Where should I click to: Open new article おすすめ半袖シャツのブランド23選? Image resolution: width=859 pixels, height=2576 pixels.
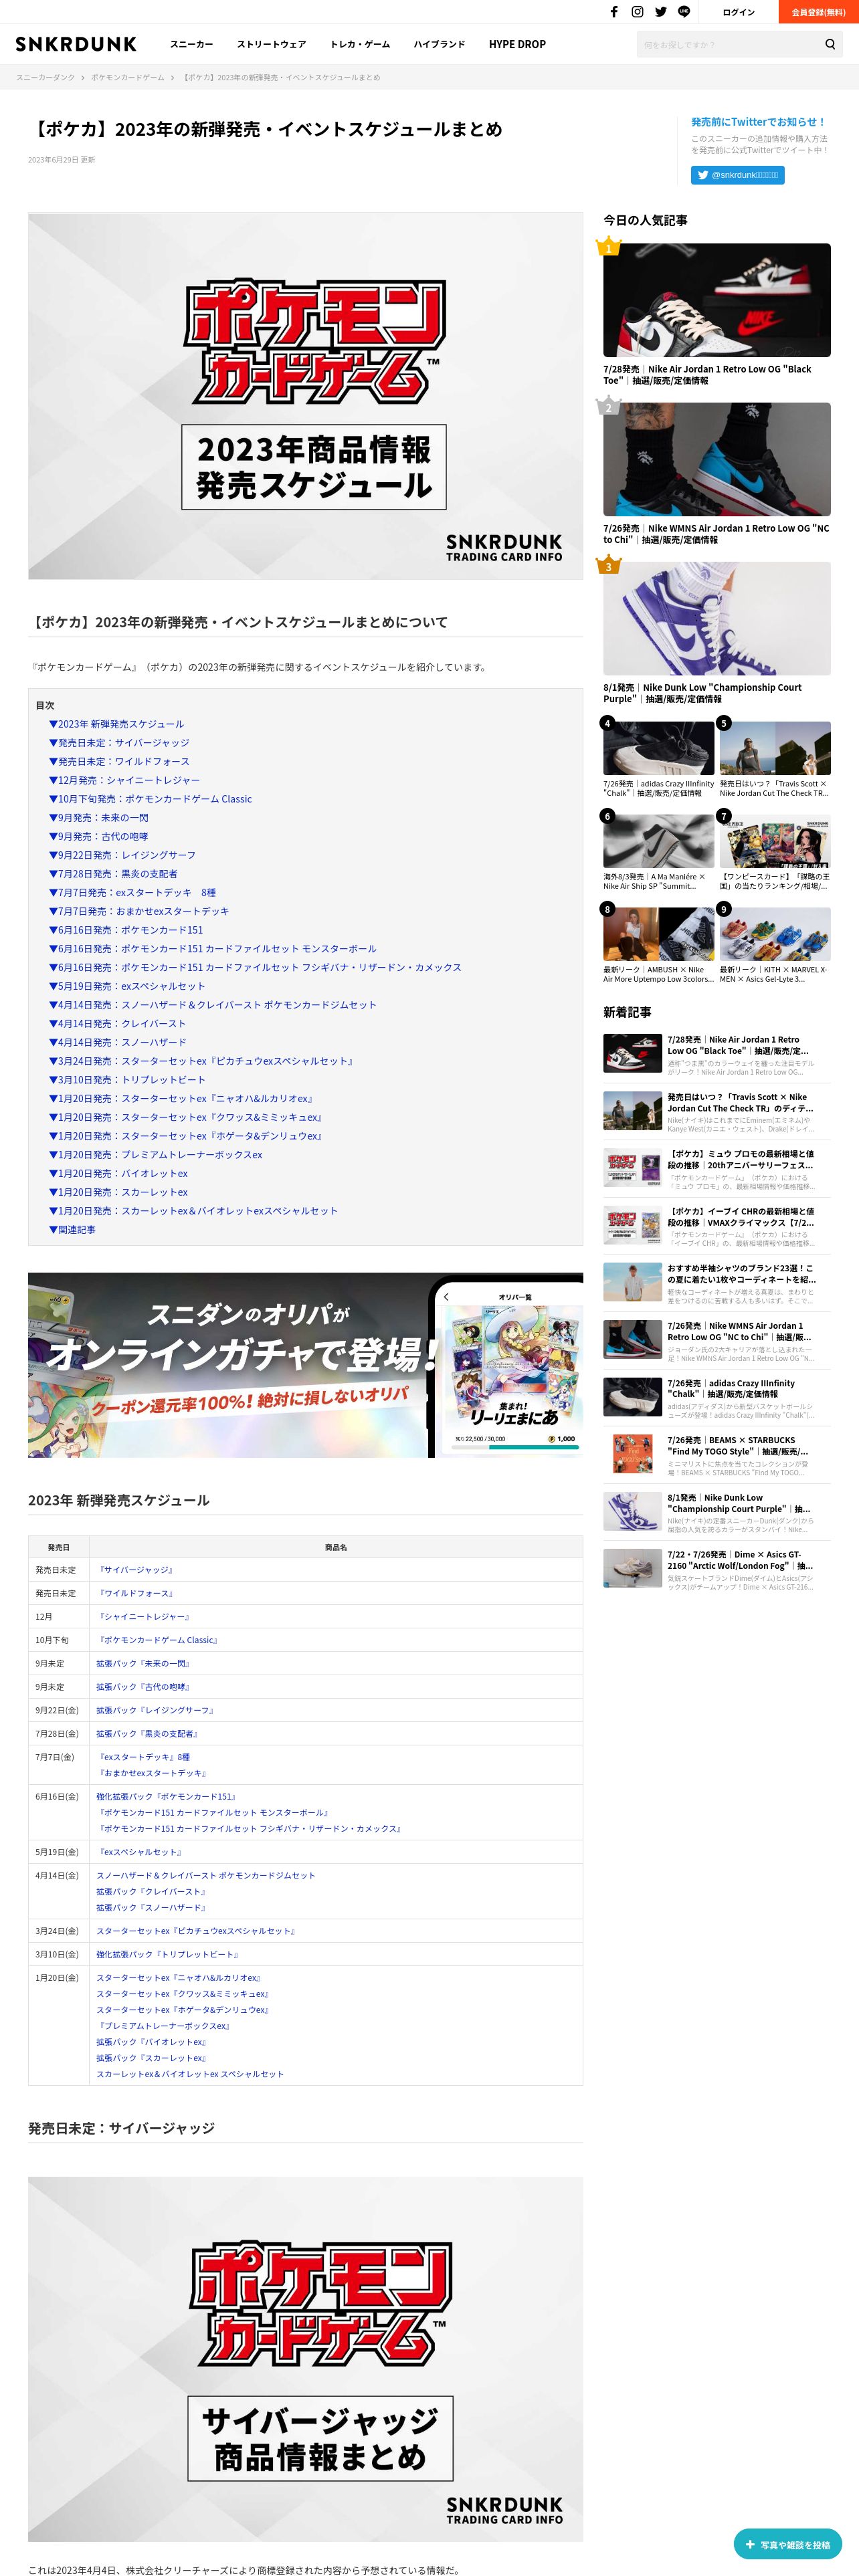(x=716, y=1282)
